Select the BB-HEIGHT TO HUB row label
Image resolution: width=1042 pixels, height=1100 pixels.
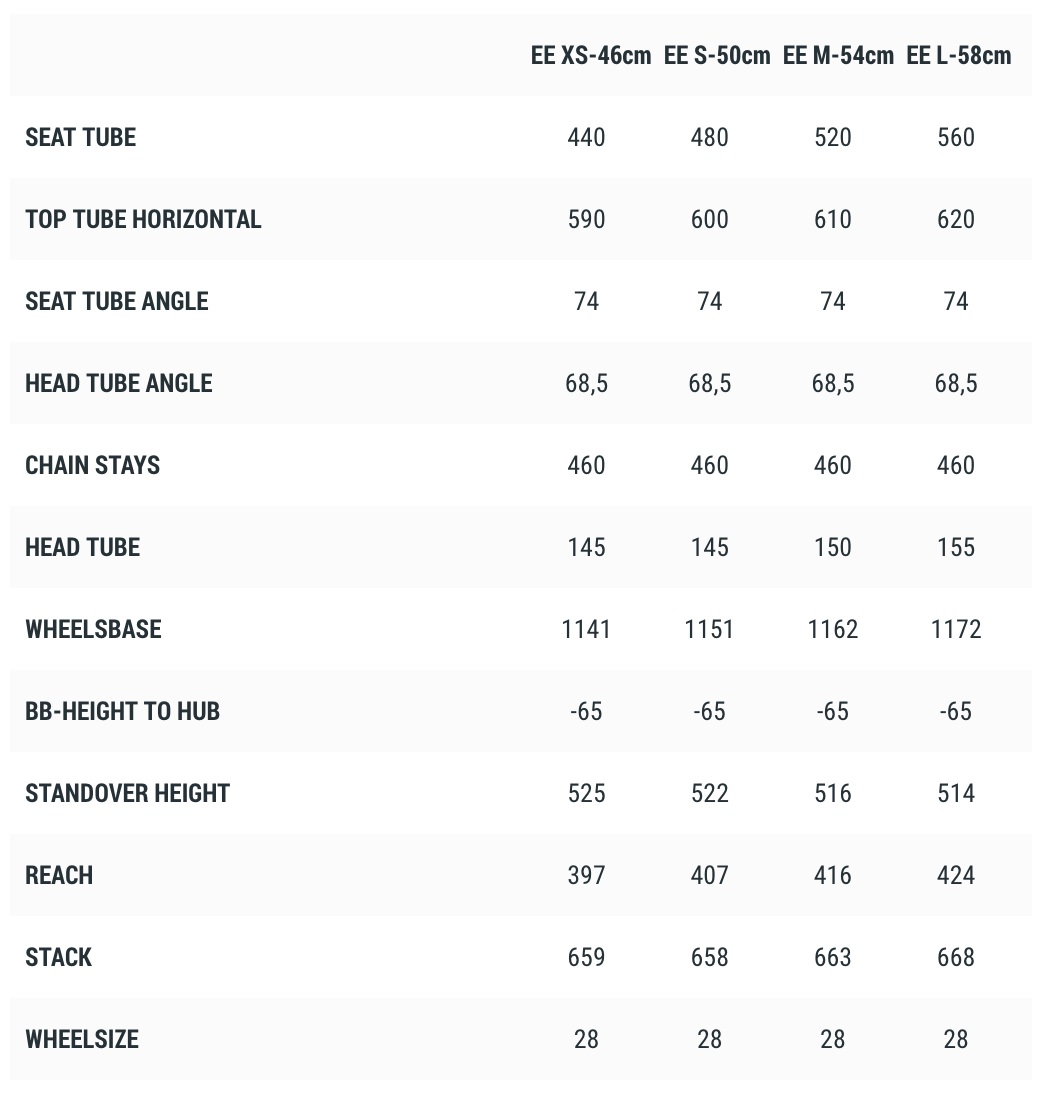tap(122, 712)
